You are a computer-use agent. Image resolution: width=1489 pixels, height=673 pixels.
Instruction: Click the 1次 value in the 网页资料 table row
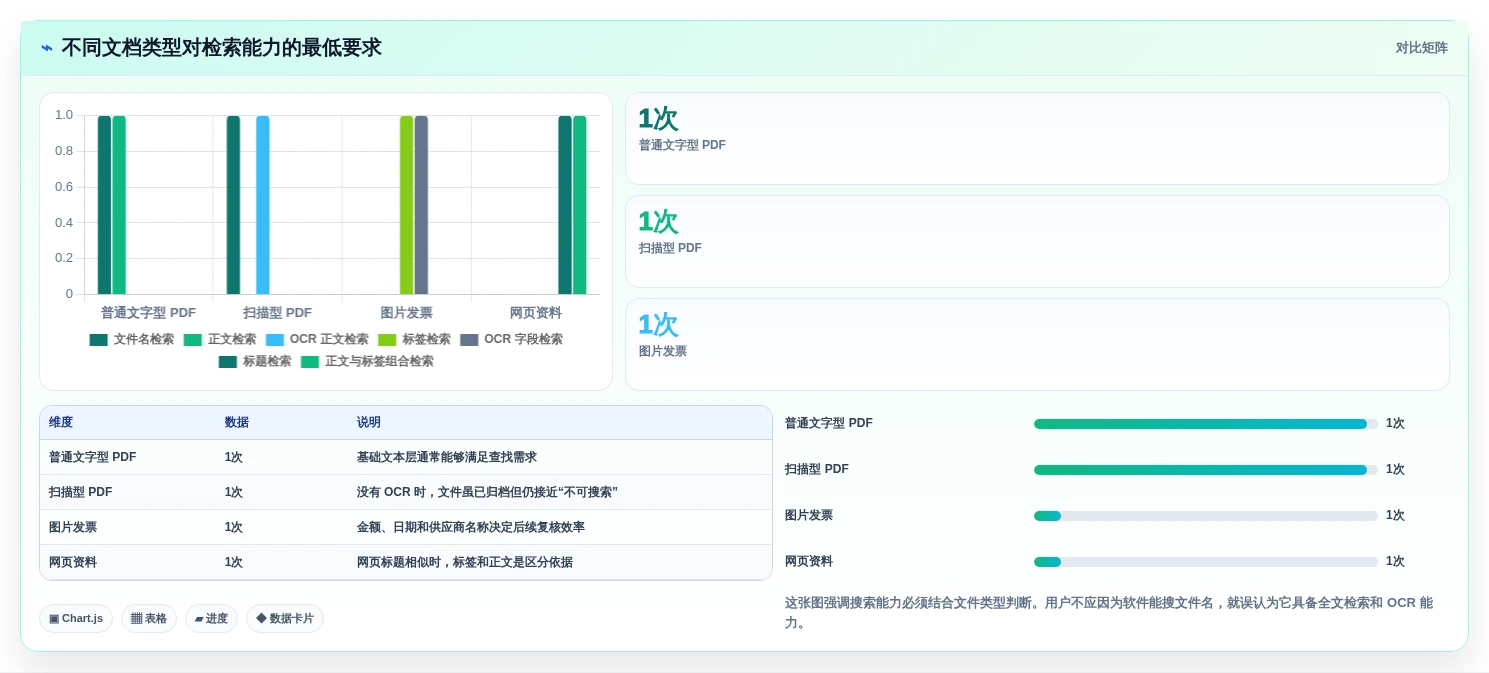pos(234,562)
